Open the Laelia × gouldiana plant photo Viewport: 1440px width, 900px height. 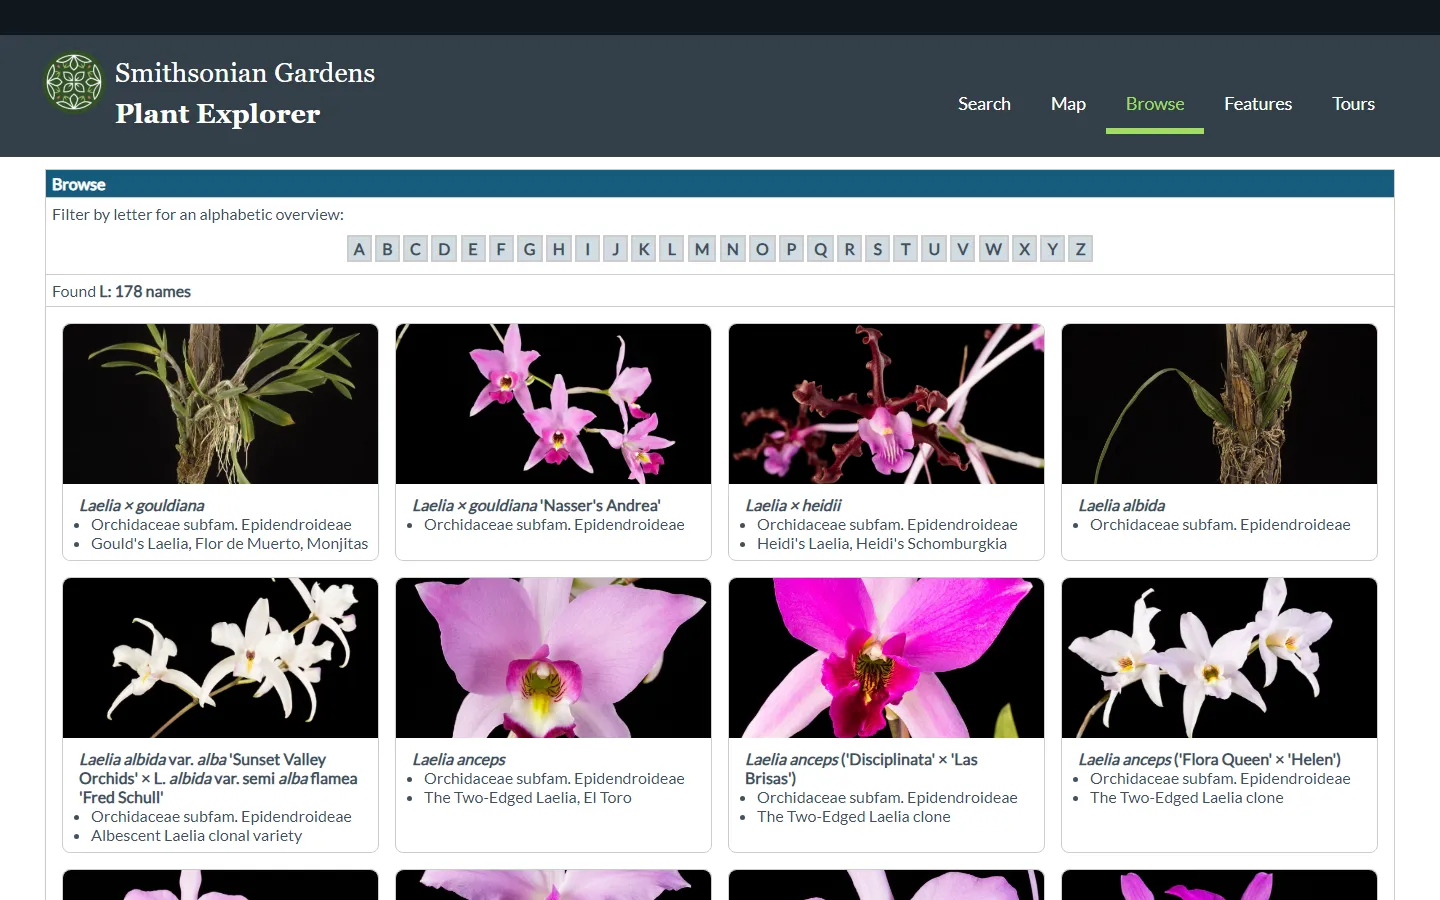220,404
